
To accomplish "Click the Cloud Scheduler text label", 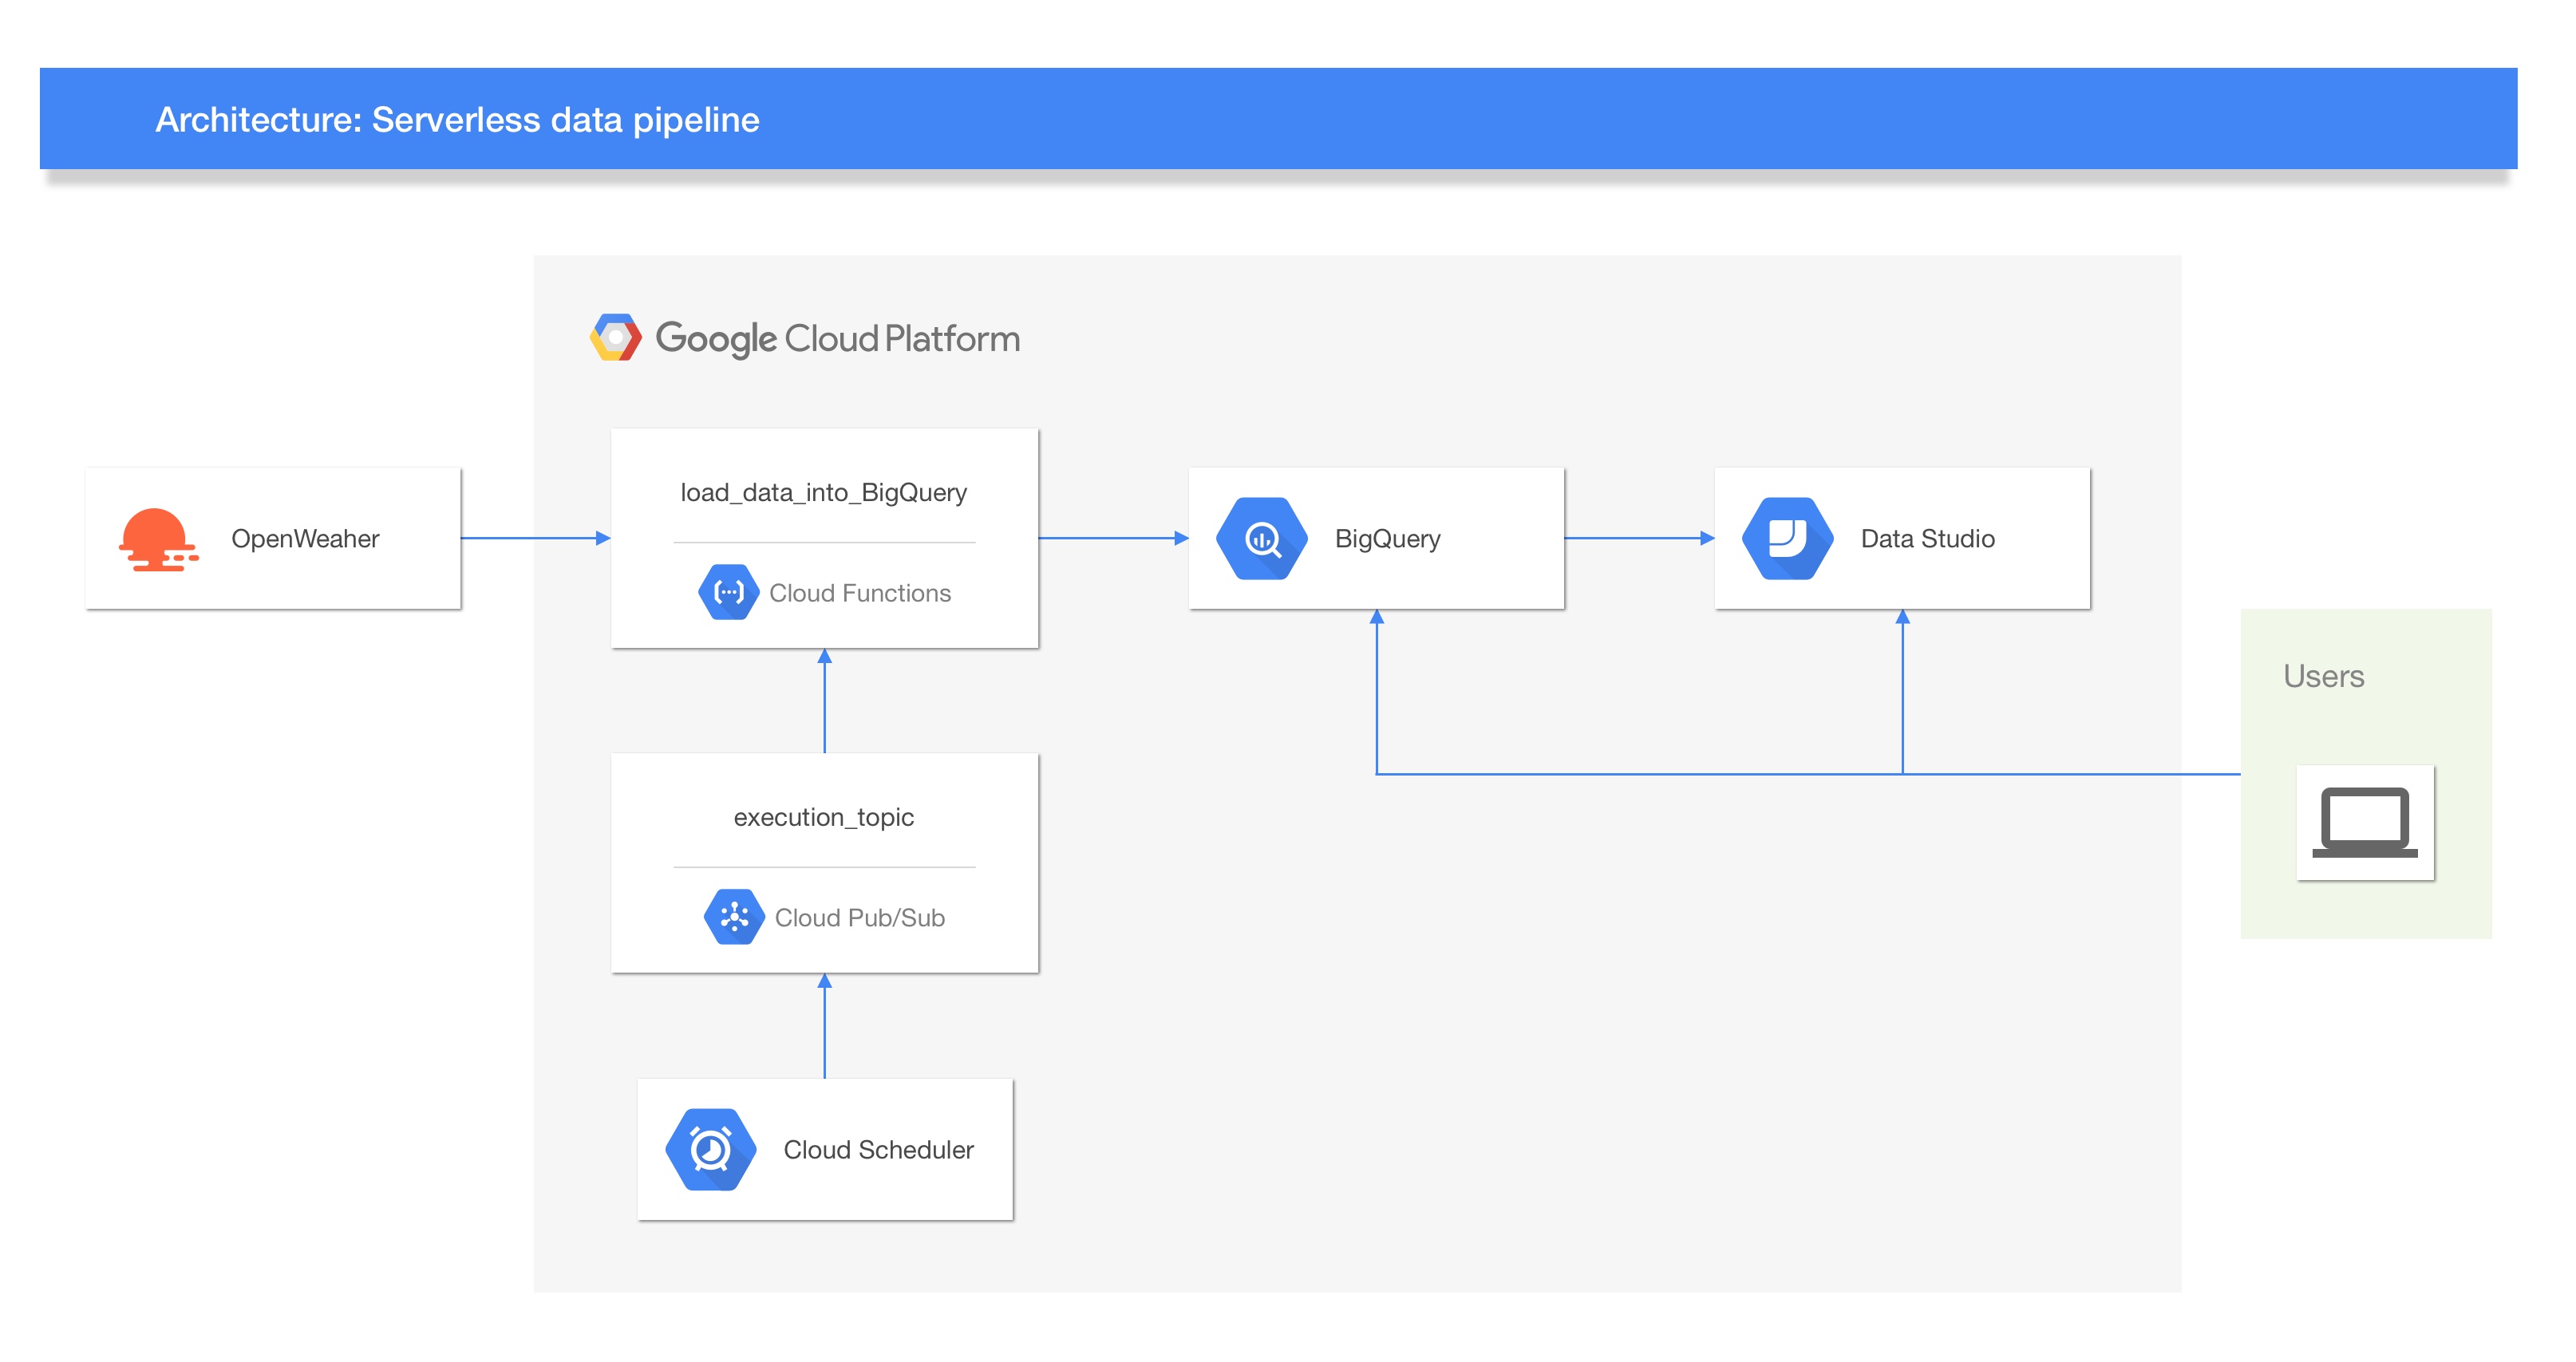I will 878,1150.
